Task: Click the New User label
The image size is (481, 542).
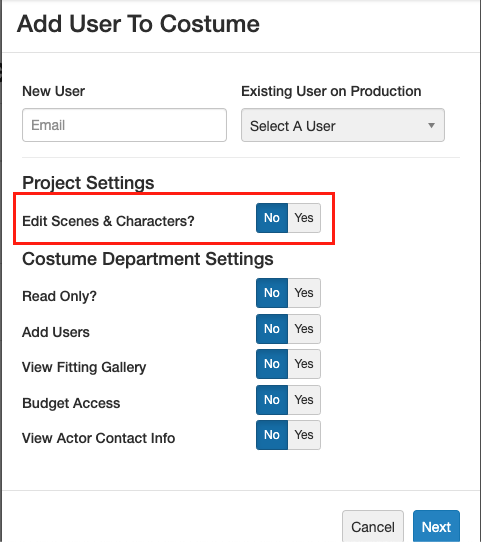Action: point(54,91)
